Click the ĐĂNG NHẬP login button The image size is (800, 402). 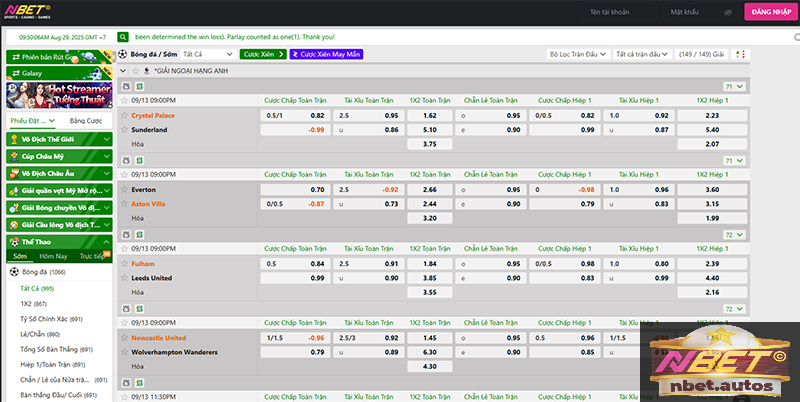766,12
